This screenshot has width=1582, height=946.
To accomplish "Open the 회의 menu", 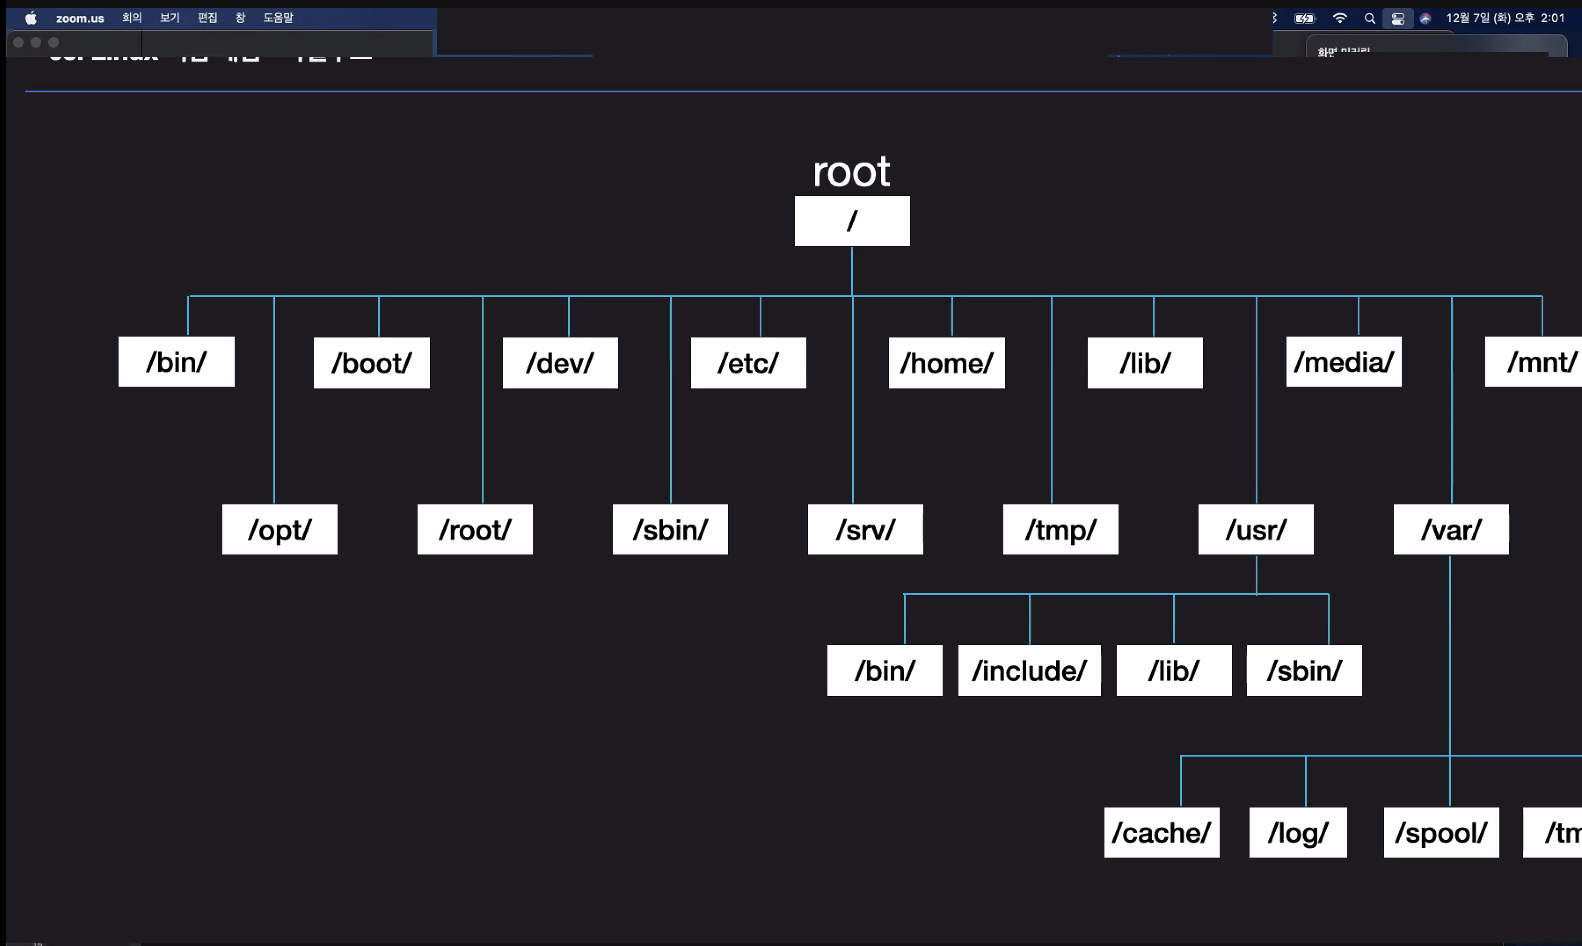I will (132, 18).
